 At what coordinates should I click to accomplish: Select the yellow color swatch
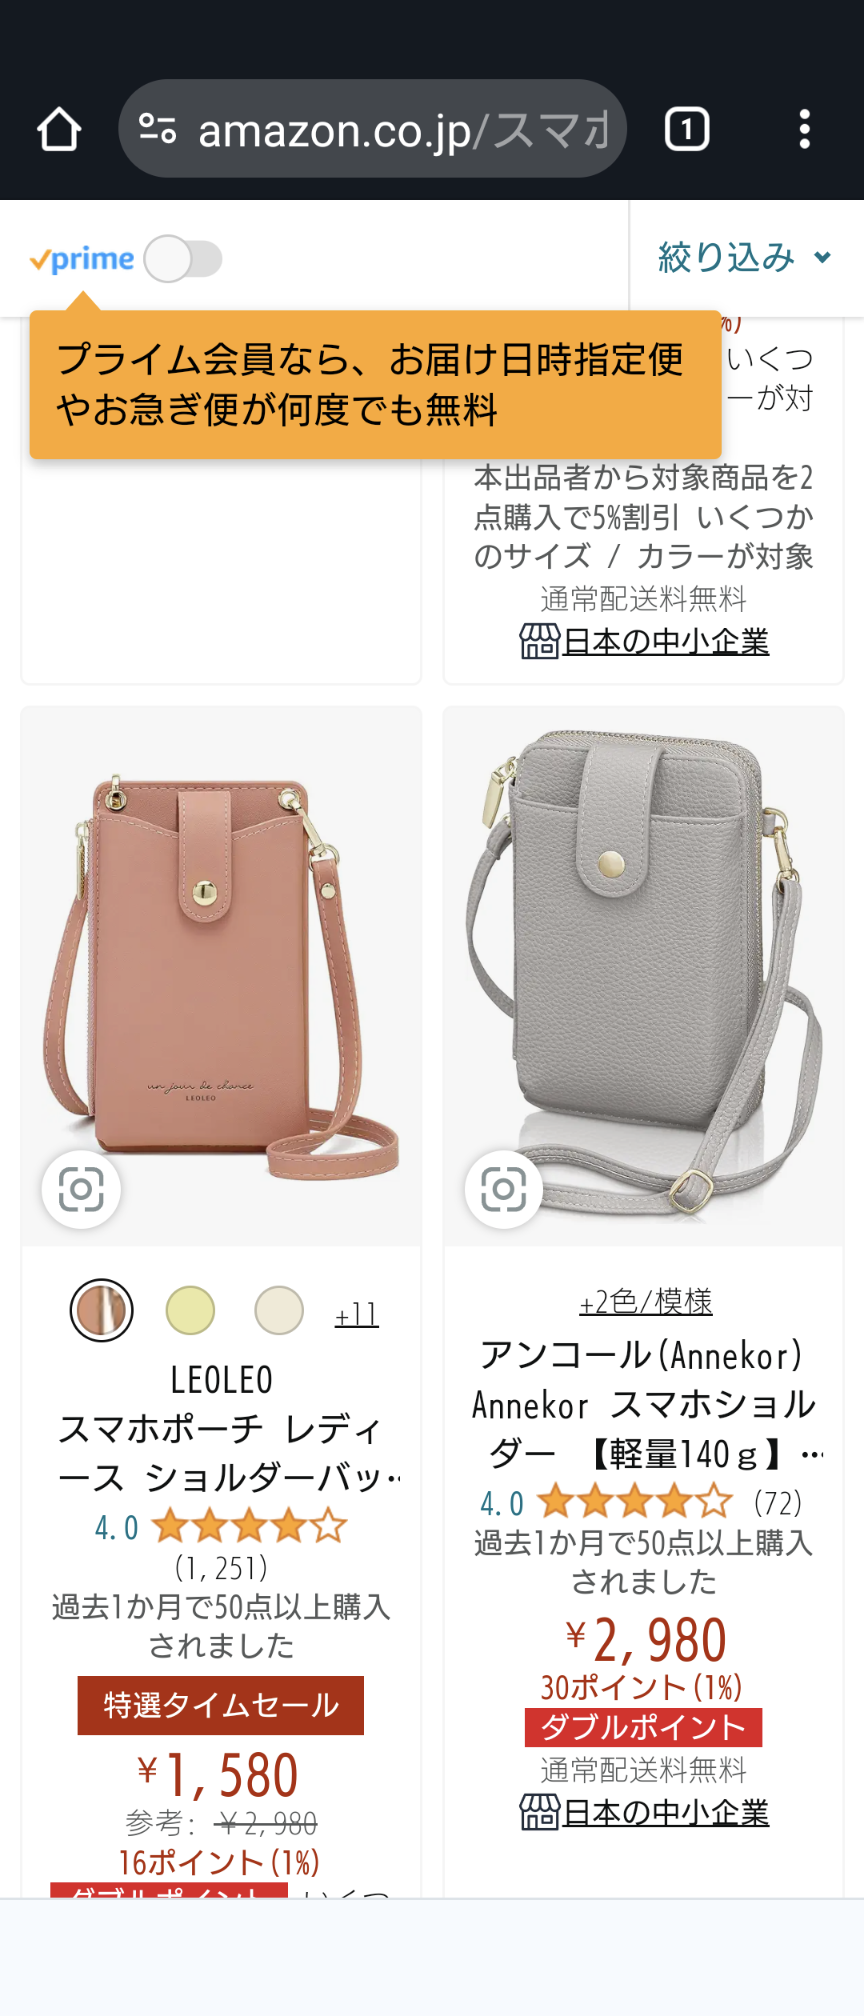(x=190, y=1310)
